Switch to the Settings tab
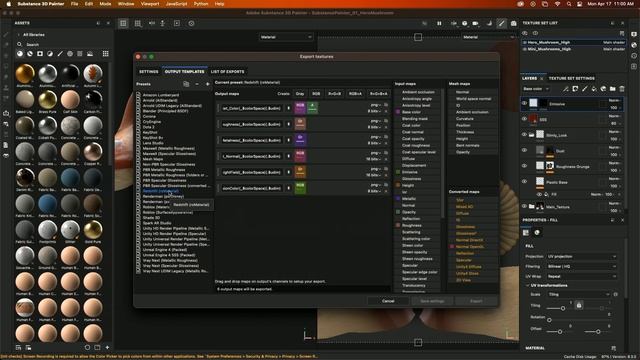The height and width of the screenshot is (360, 640). point(149,72)
